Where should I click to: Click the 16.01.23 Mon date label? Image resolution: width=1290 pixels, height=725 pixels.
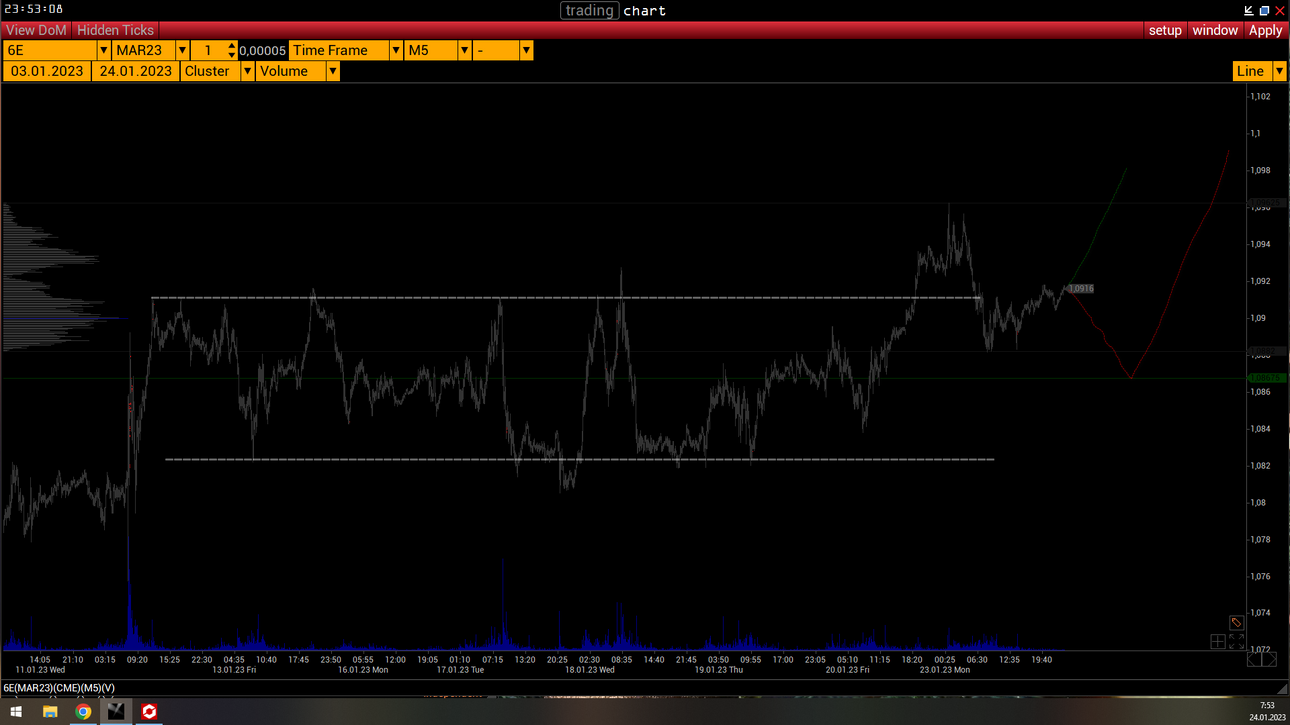[363, 670]
